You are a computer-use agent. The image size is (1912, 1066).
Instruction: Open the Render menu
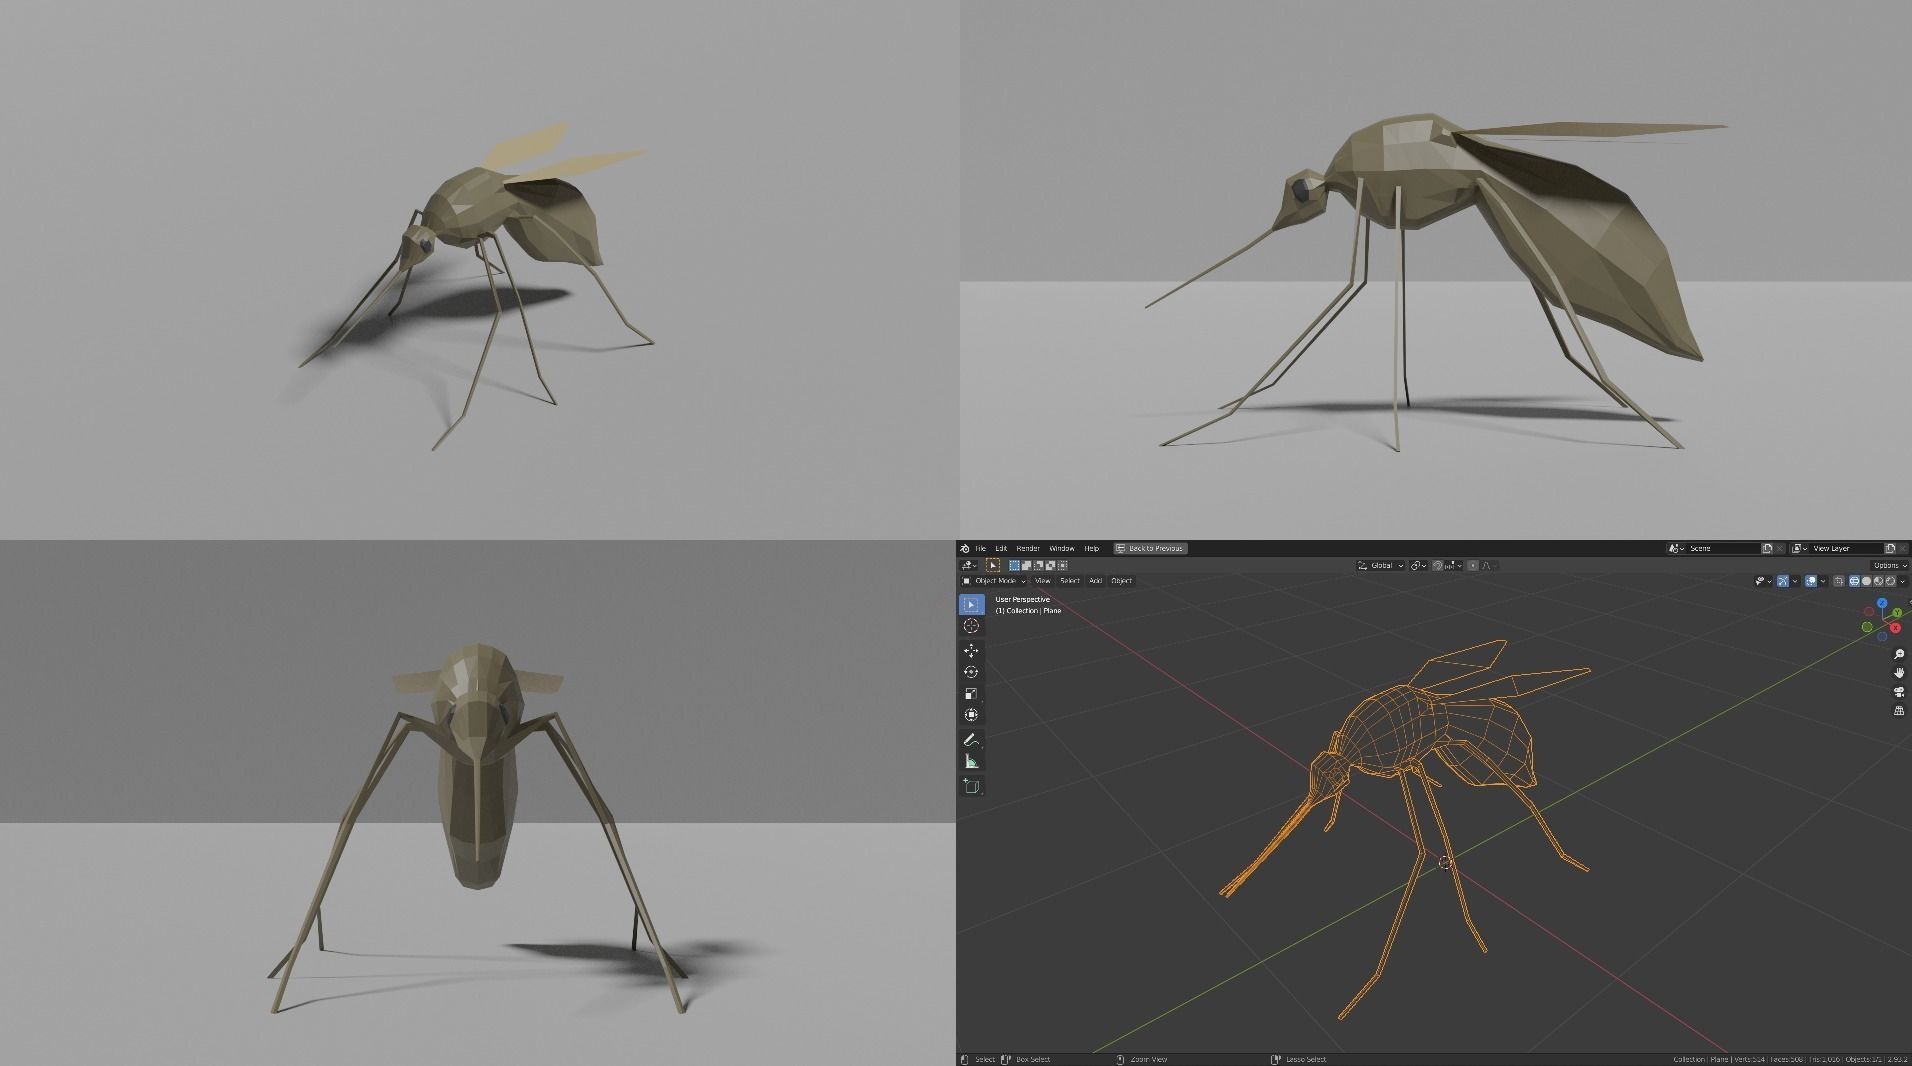pyautogui.click(x=1028, y=548)
